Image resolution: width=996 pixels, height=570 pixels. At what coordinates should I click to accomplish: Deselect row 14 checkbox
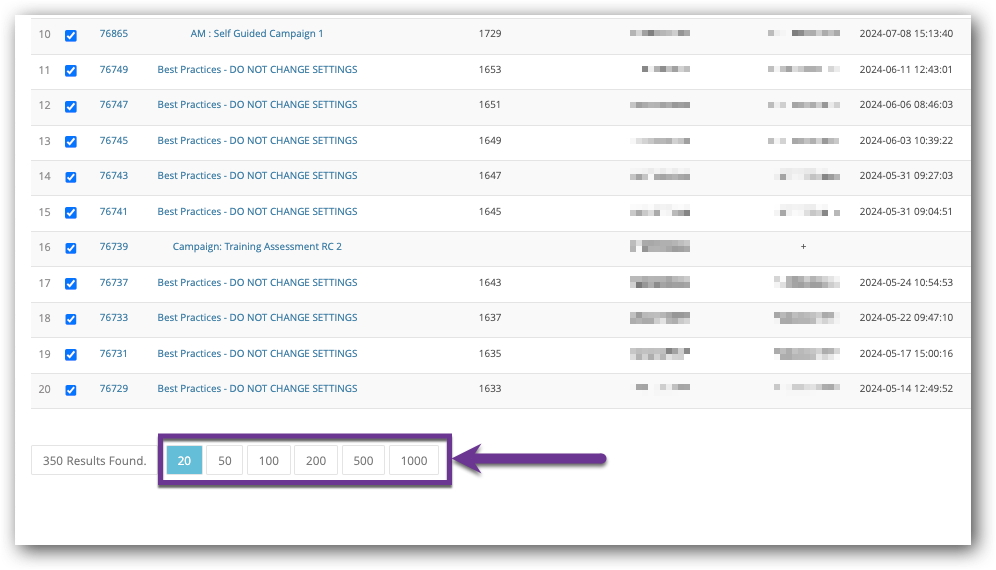71,177
